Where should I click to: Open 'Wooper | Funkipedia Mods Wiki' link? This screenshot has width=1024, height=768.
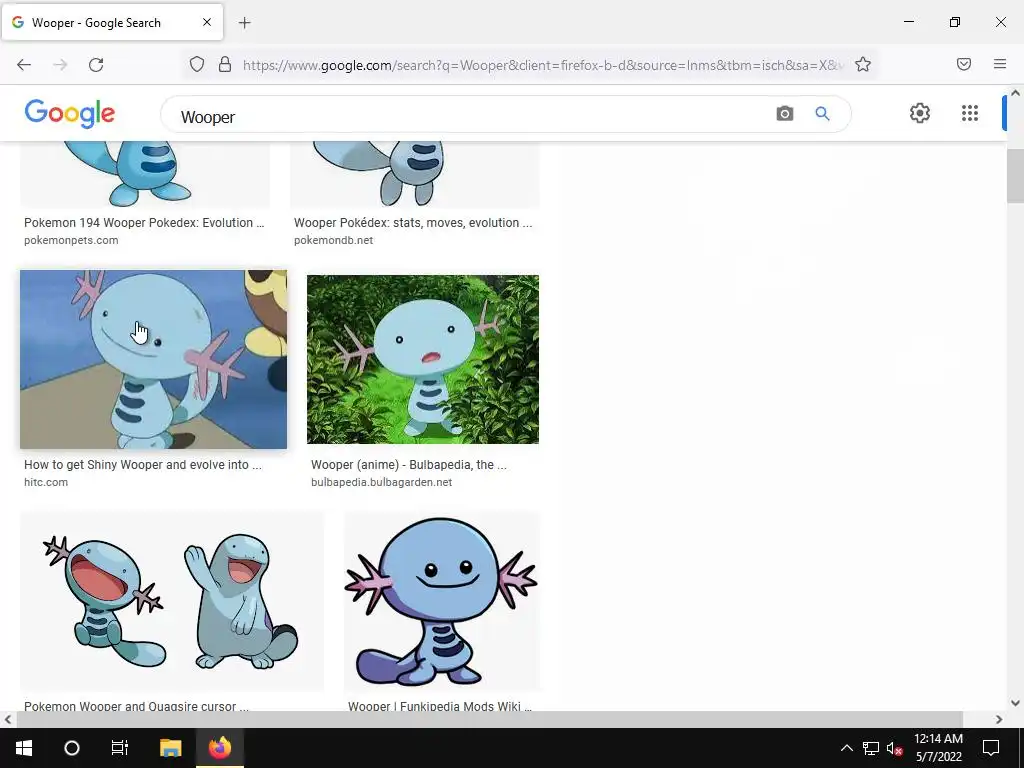tap(440, 706)
